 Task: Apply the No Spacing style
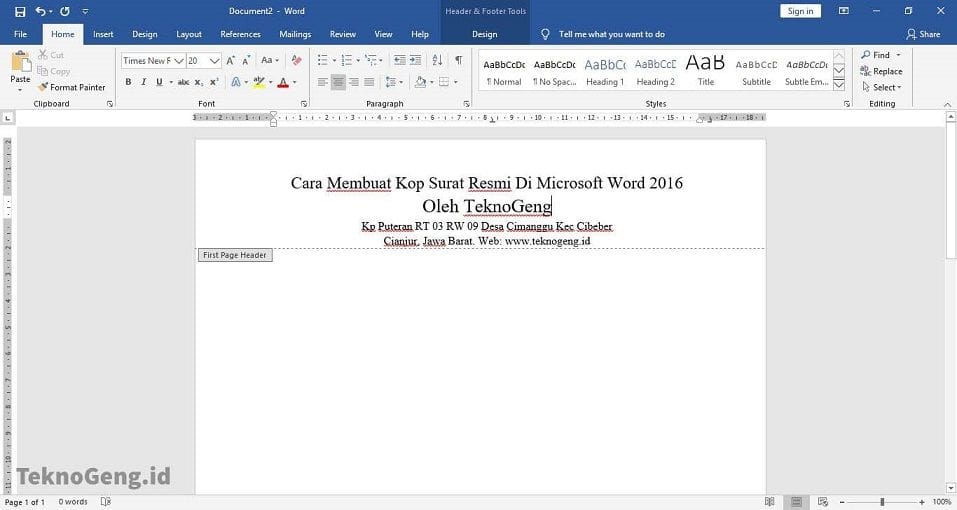click(x=554, y=71)
